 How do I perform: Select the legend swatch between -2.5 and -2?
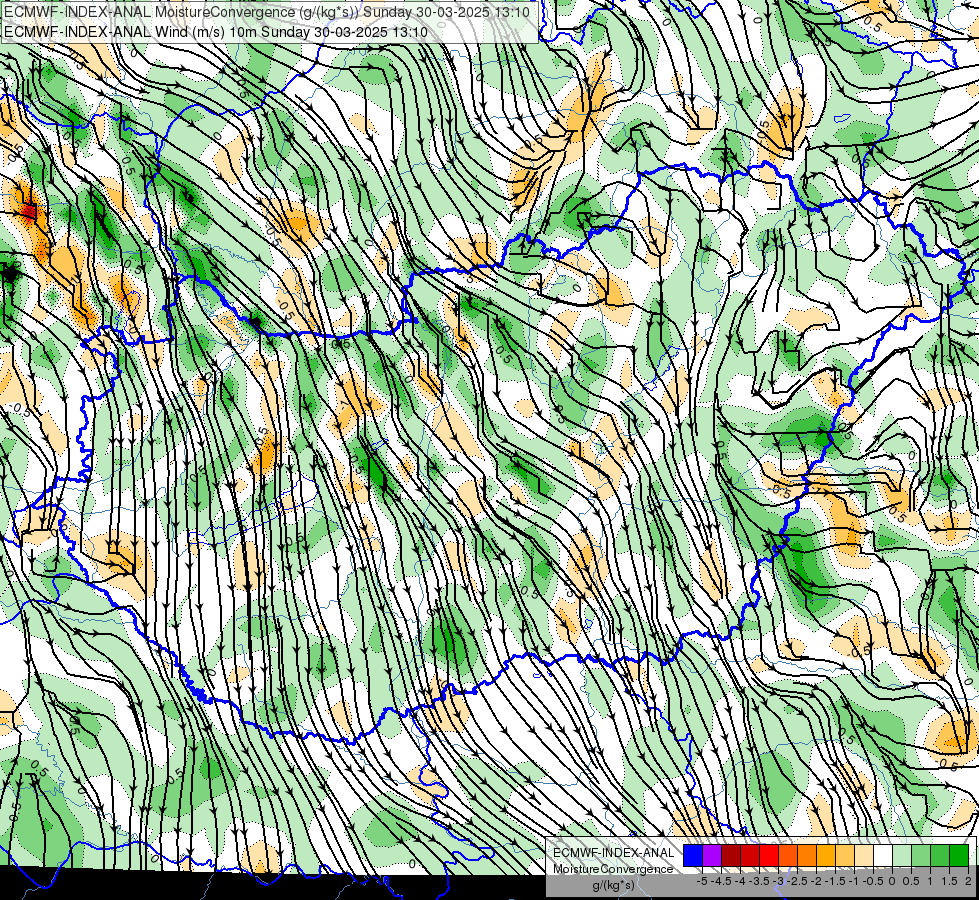click(807, 856)
